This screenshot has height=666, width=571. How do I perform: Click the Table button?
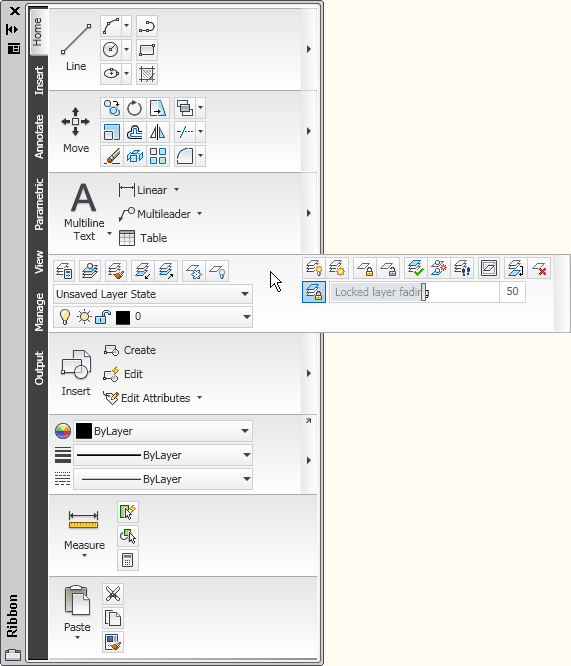(143, 238)
